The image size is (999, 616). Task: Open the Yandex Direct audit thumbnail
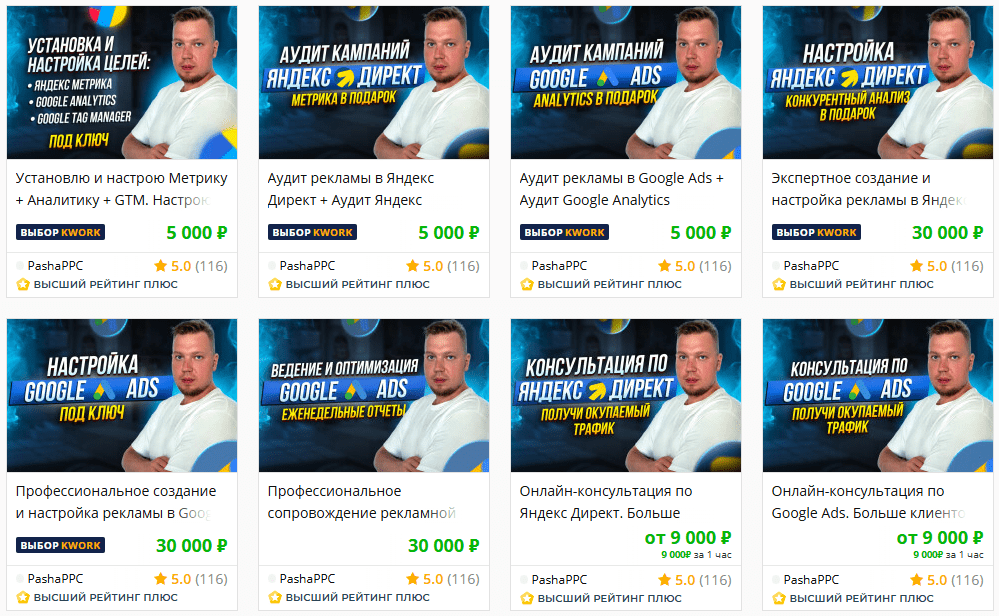click(x=374, y=82)
